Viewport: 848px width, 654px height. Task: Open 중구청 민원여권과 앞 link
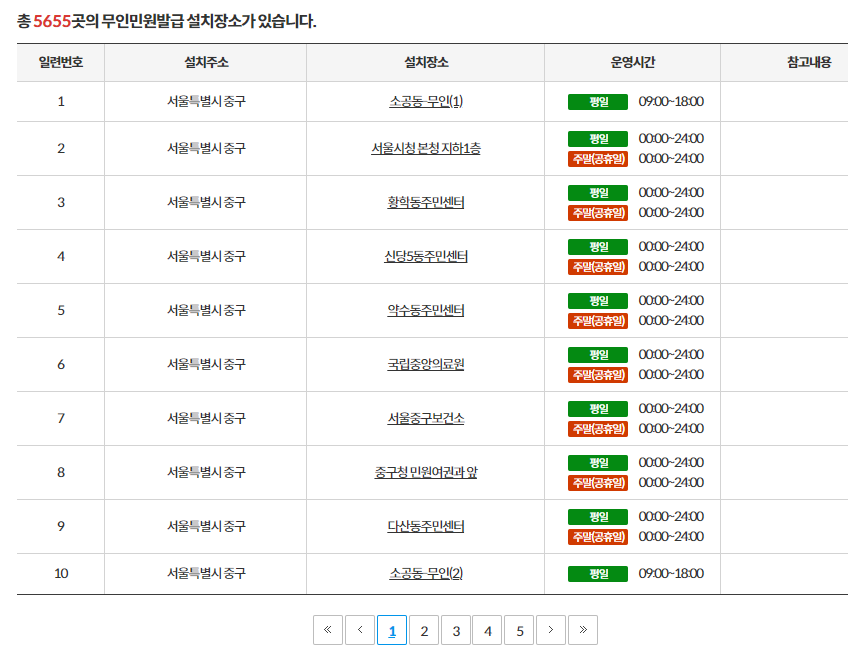426,473
